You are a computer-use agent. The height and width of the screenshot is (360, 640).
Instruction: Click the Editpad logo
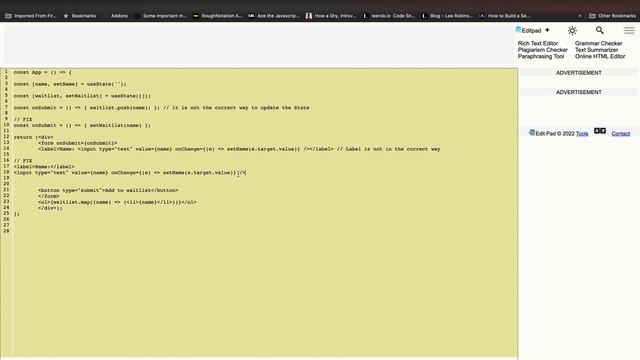[528, 30]
